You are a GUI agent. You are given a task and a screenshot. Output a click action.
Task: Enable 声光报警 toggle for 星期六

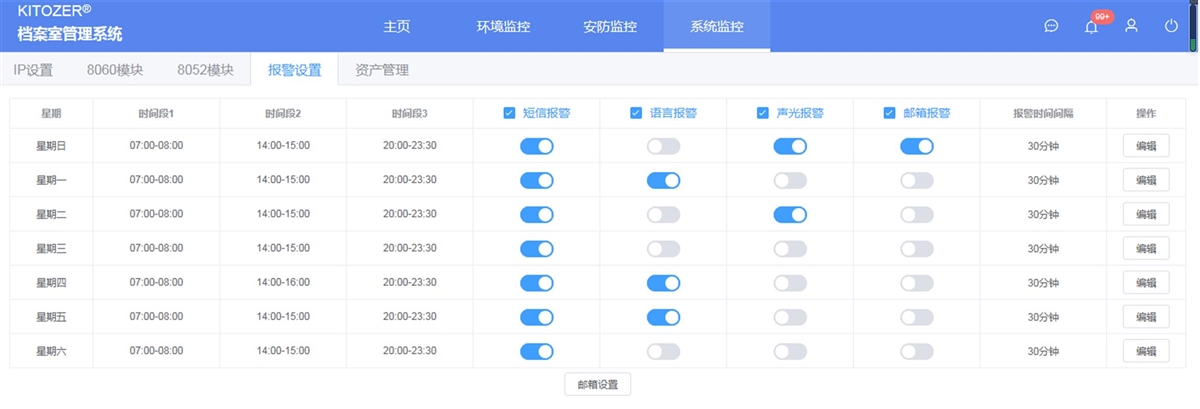[x=790, y=351]
